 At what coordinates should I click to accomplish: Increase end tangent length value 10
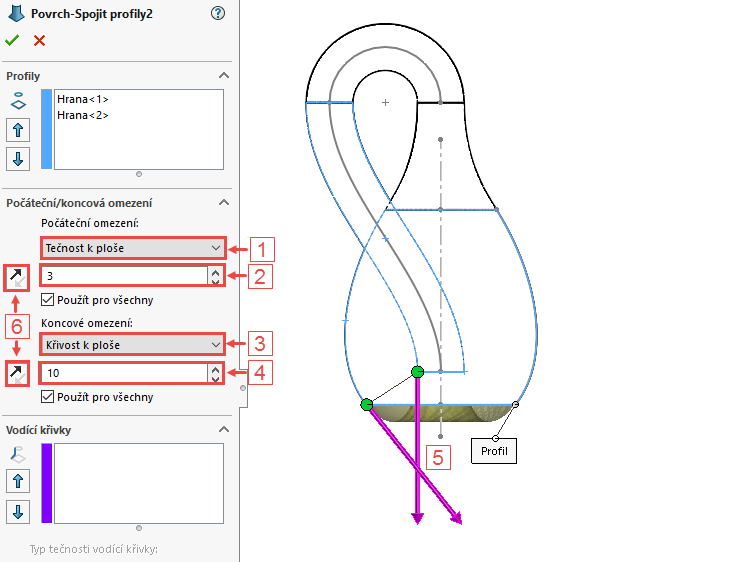pos(216,369)
